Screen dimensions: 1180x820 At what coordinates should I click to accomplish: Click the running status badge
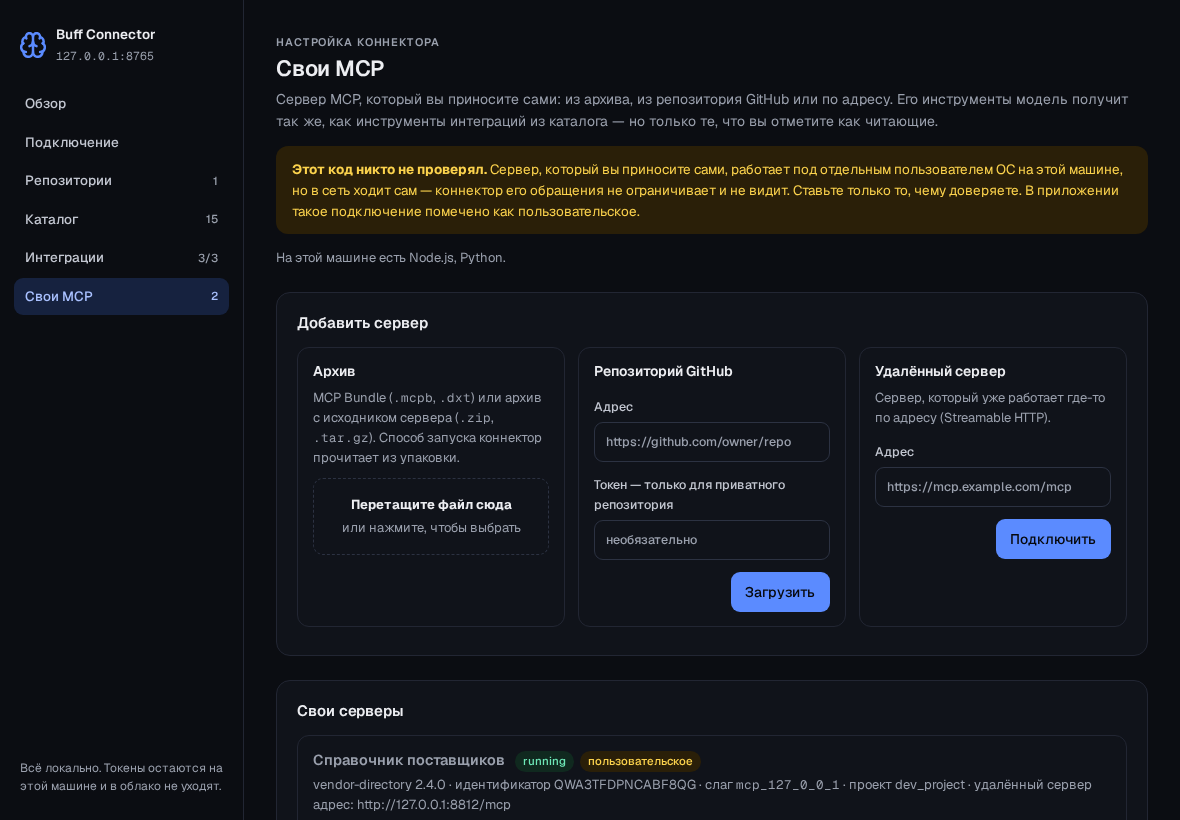544,761
